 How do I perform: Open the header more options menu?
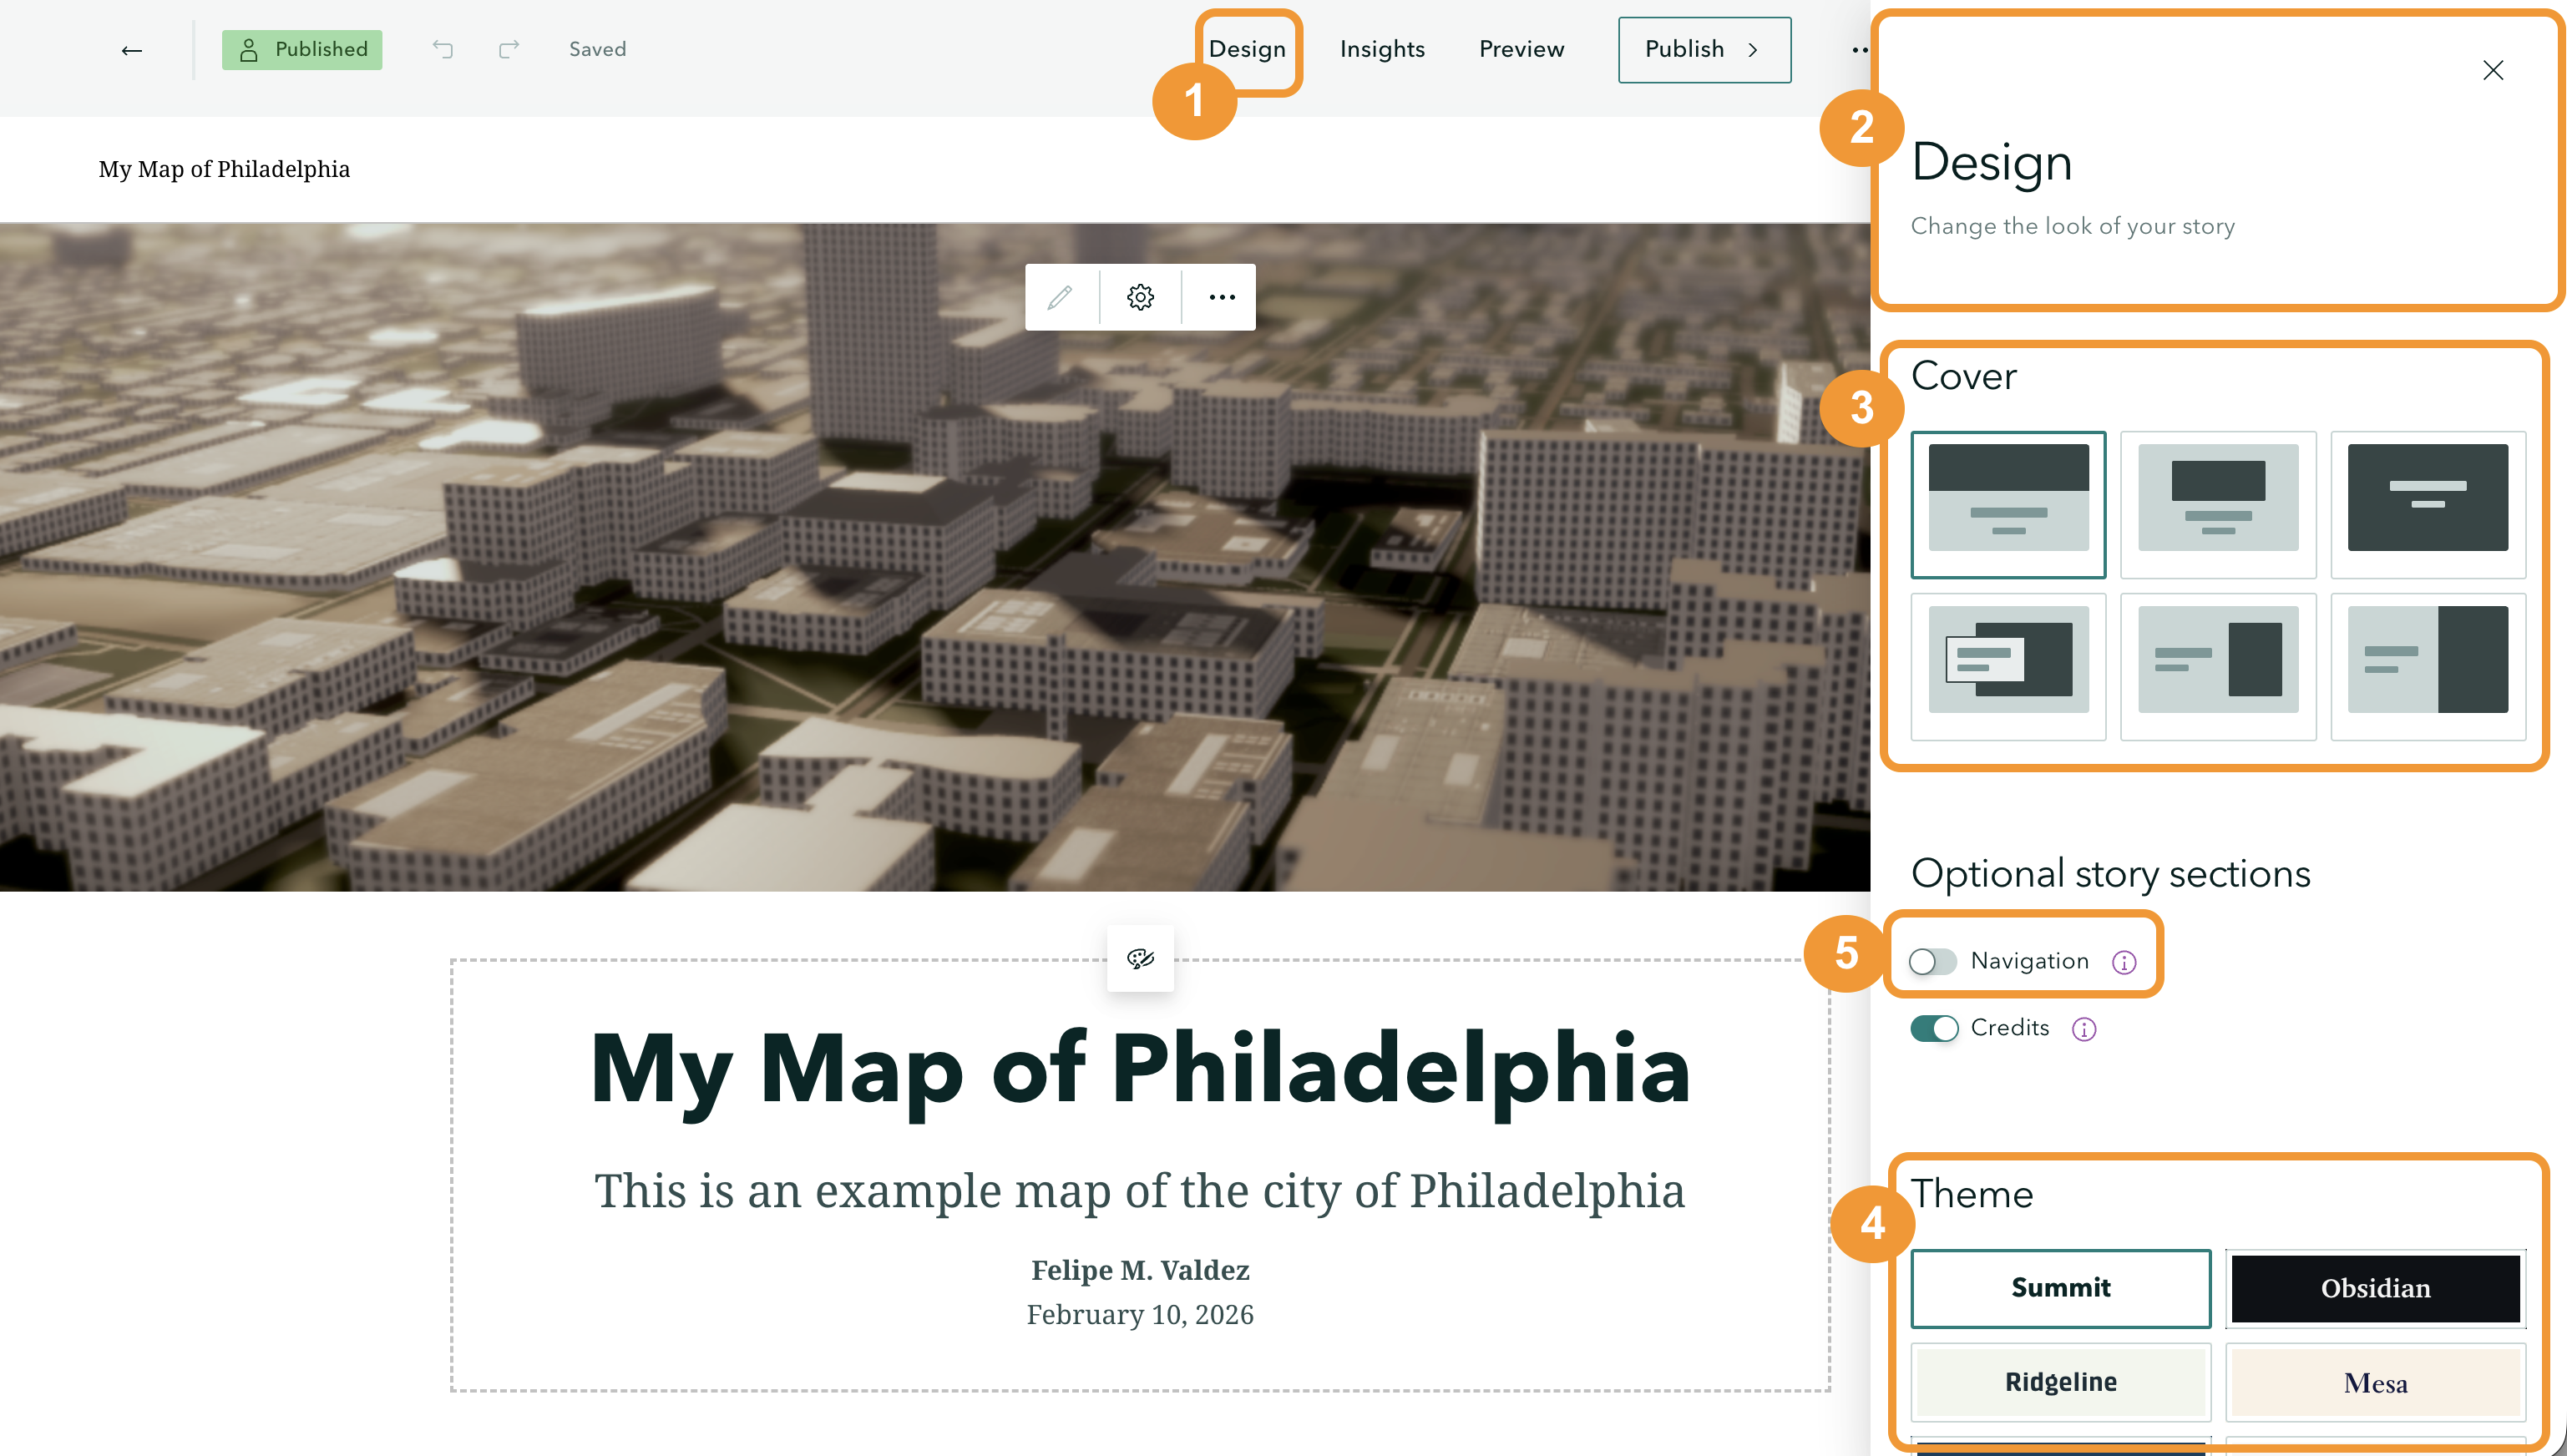coord(1859,50)
